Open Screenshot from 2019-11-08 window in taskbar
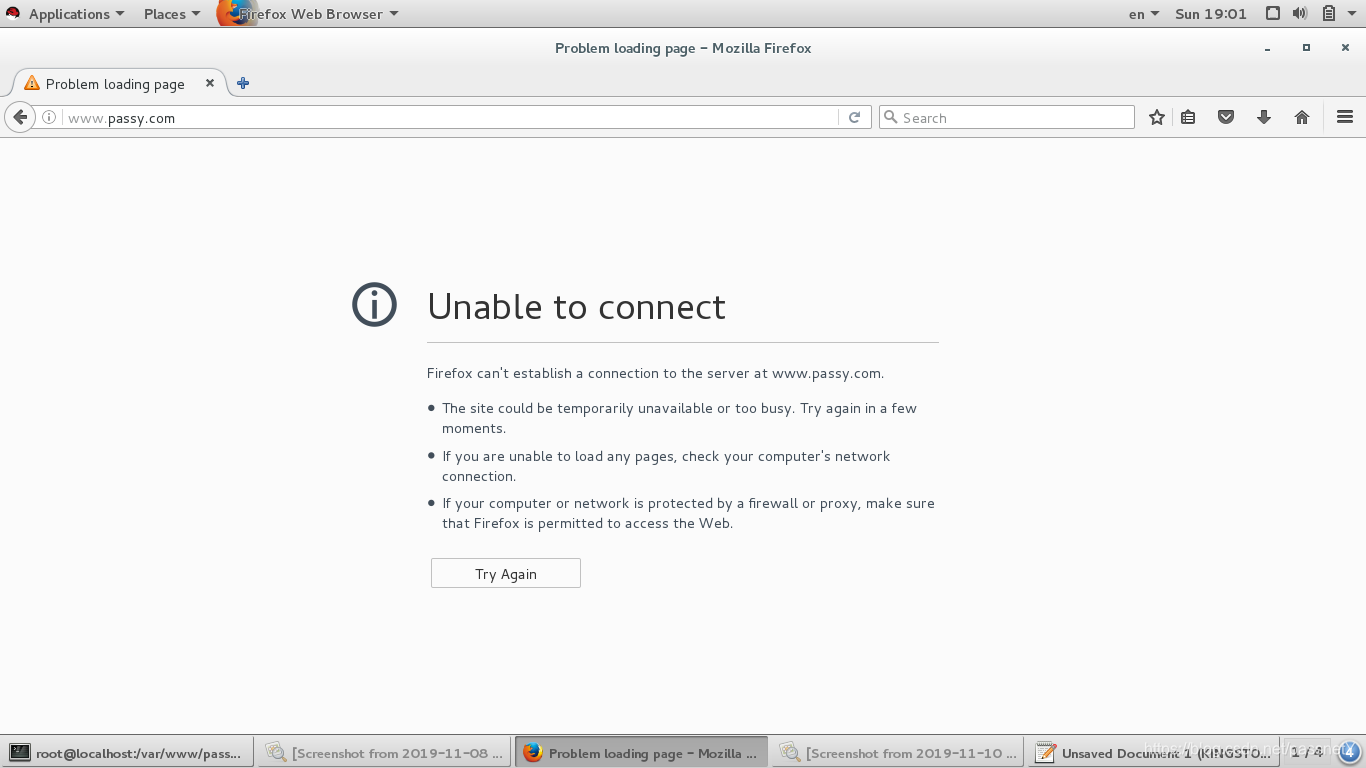This screenshot has height=768, width=1366. point(384,753)
